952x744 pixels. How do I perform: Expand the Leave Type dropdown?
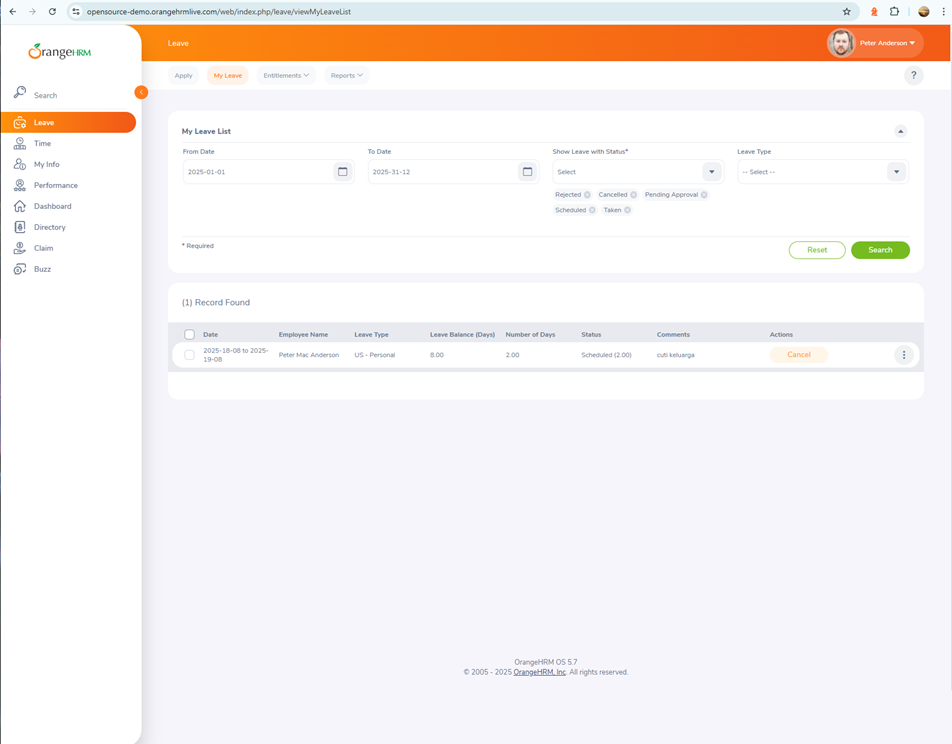click(x=896, y=172)
